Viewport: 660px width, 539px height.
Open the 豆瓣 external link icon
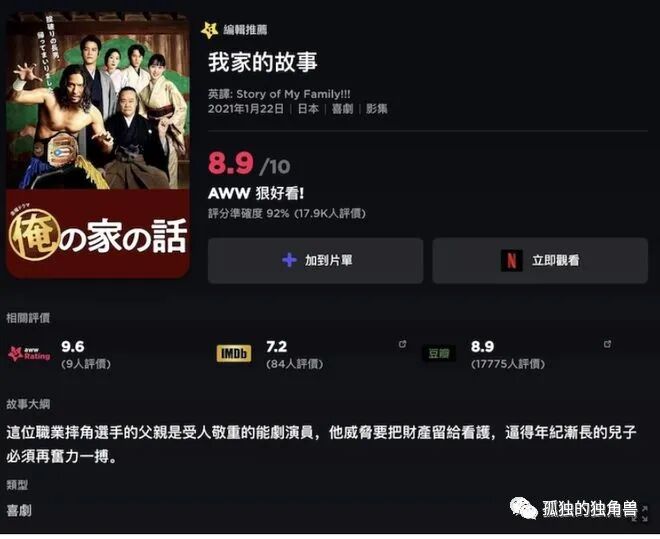coord(607,344)
